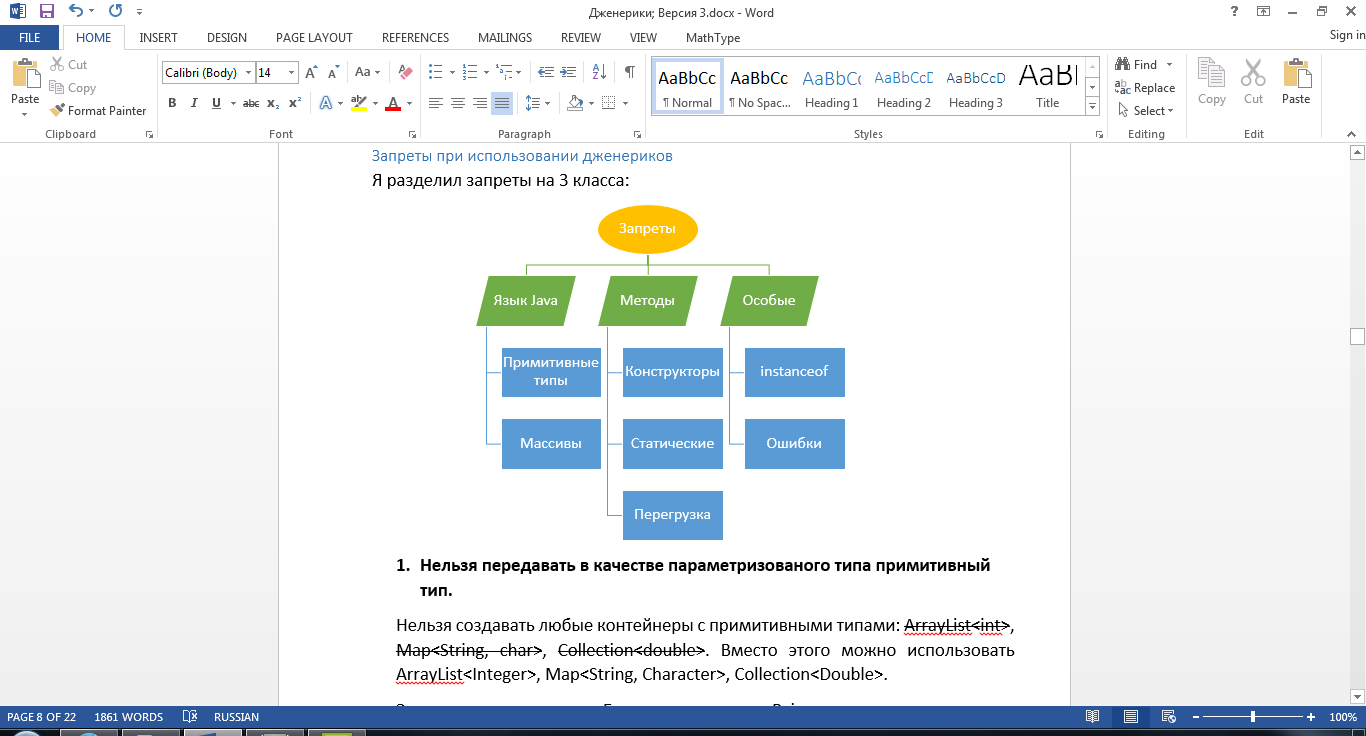Click the RUSSIAN language indicator
Image resolution: width=1366 pixels, height=736 pixels.
(x=236, y=717)
